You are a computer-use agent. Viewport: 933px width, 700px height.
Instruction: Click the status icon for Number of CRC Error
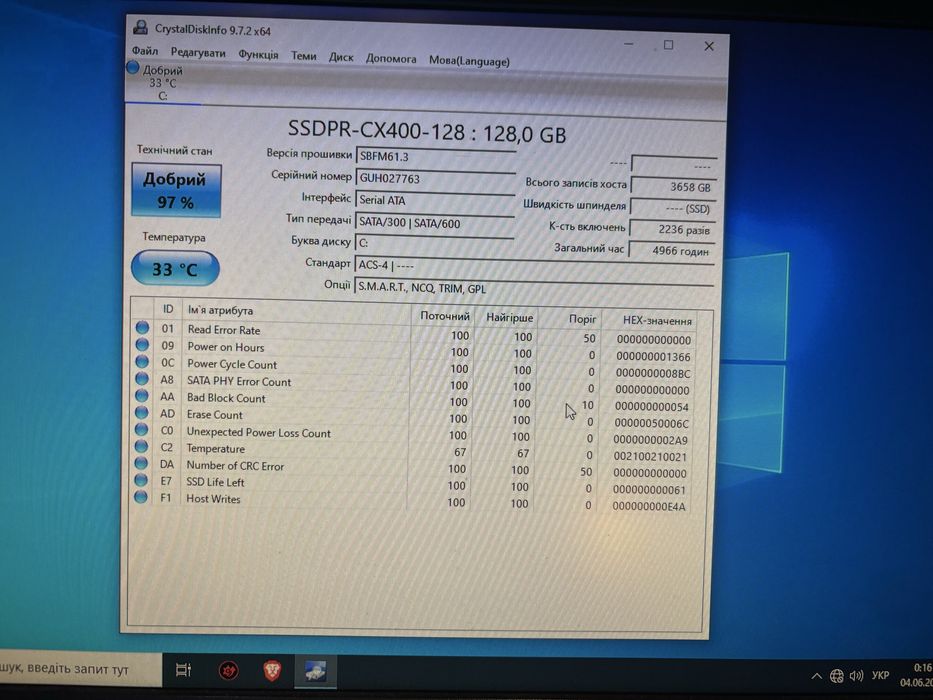pyautogui.click(x=141, y=462)
